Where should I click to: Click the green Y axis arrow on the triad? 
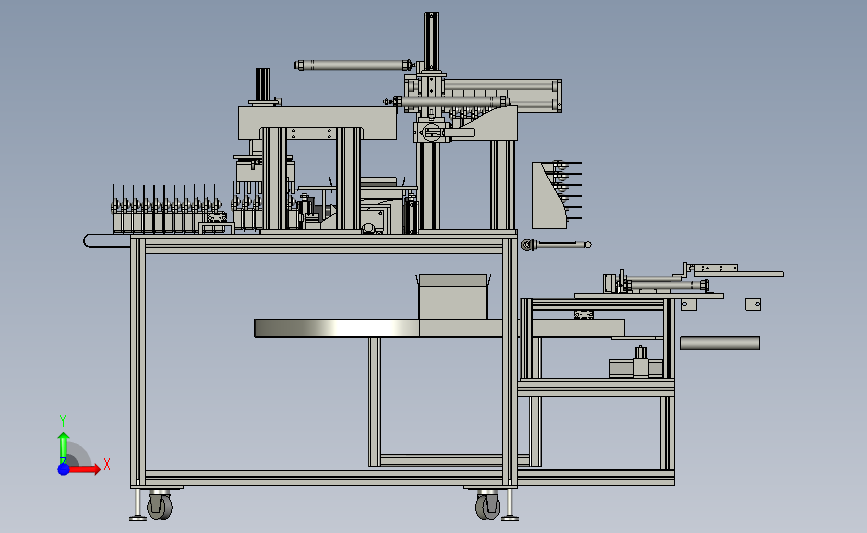63,448
